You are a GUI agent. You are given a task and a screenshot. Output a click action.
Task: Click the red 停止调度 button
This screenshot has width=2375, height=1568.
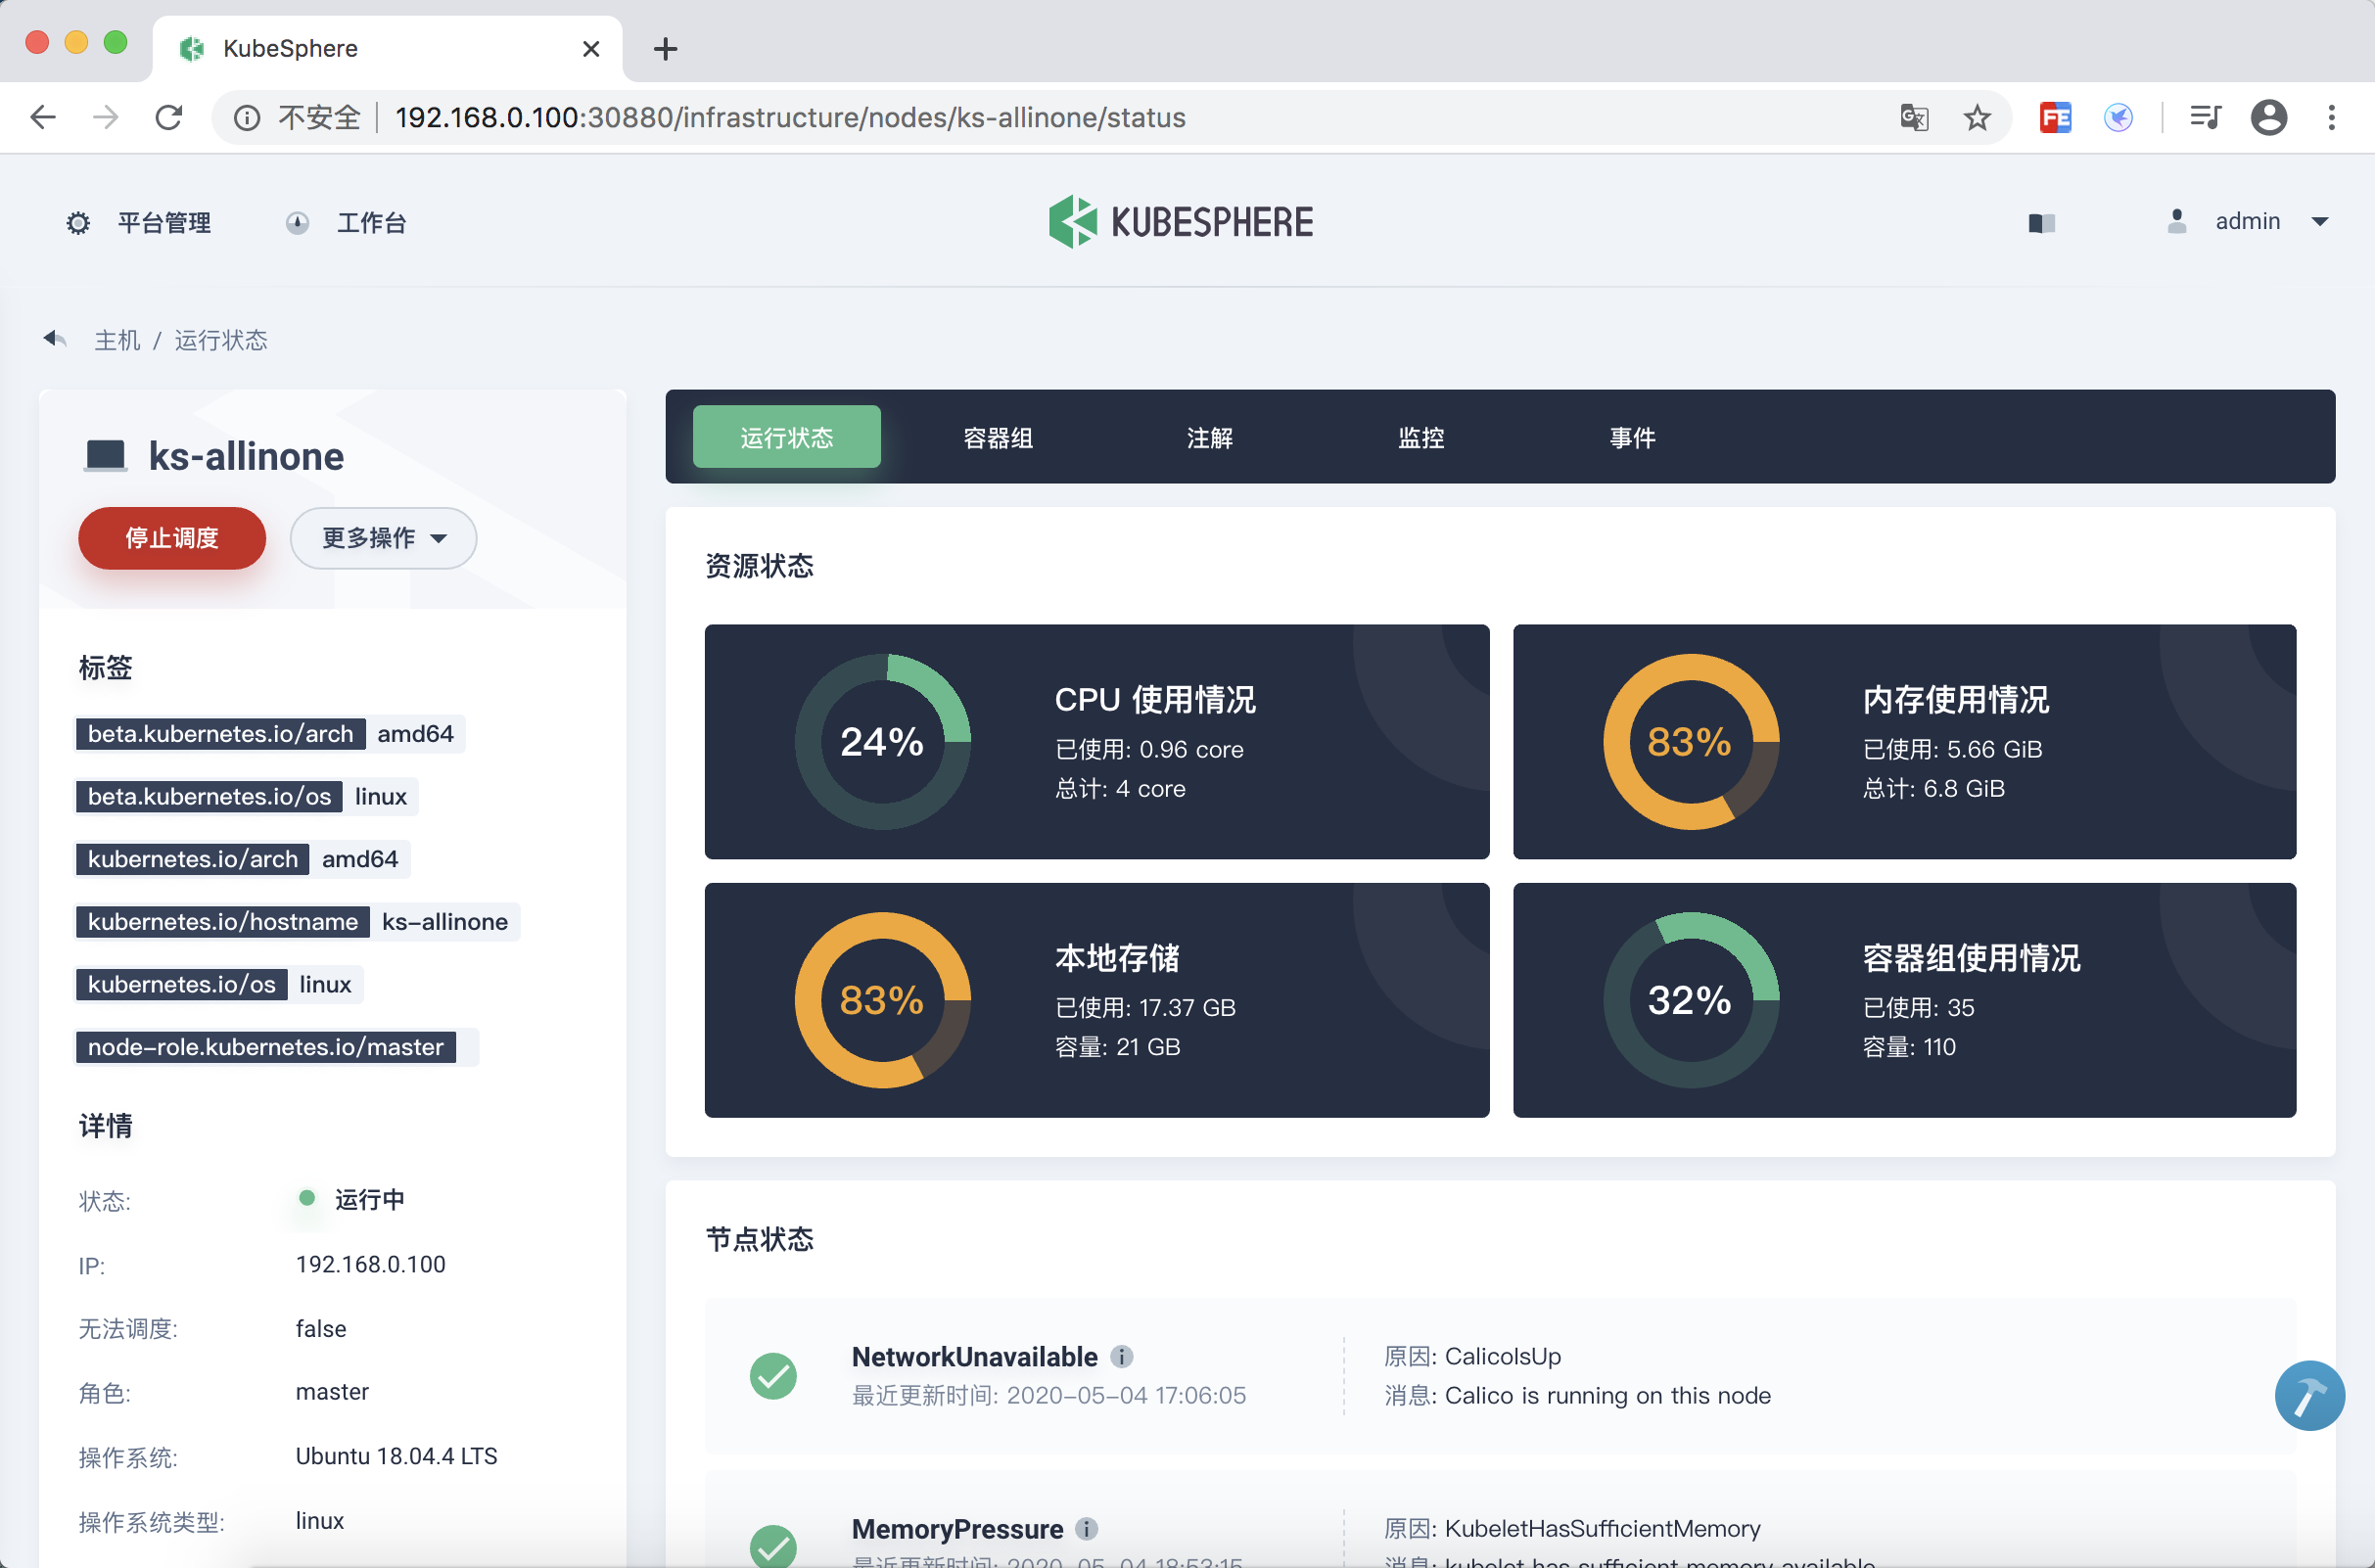[x=172, y=538]
